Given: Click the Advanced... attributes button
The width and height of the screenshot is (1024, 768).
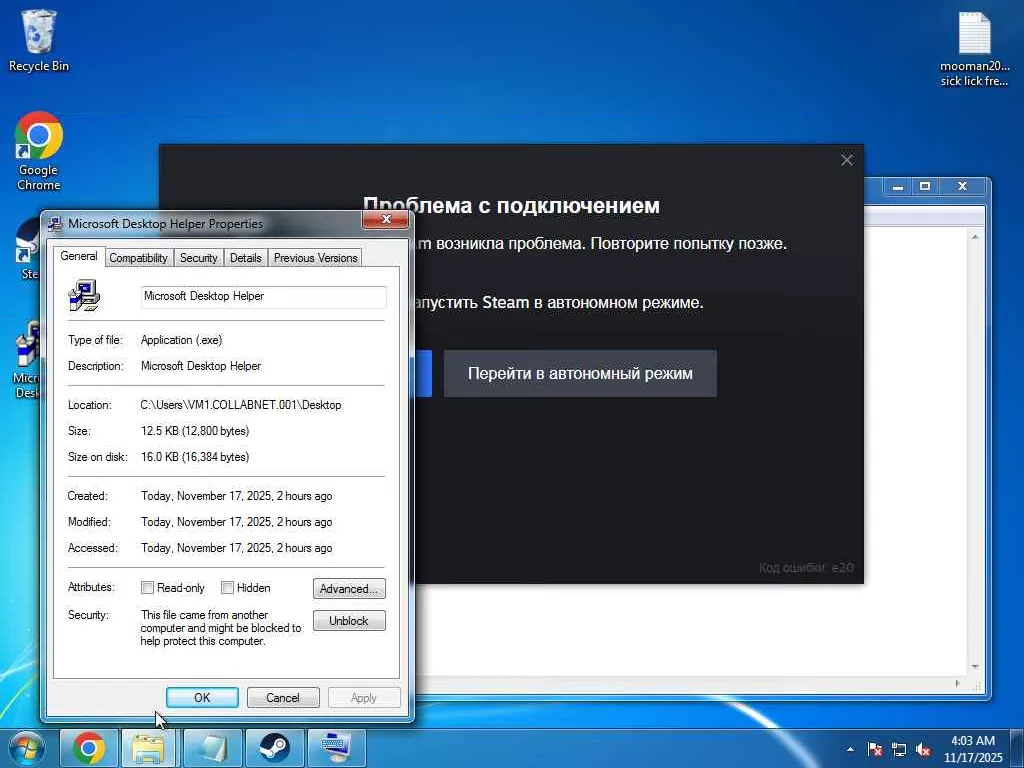Looking at the screenshot, I should (349, 588).
